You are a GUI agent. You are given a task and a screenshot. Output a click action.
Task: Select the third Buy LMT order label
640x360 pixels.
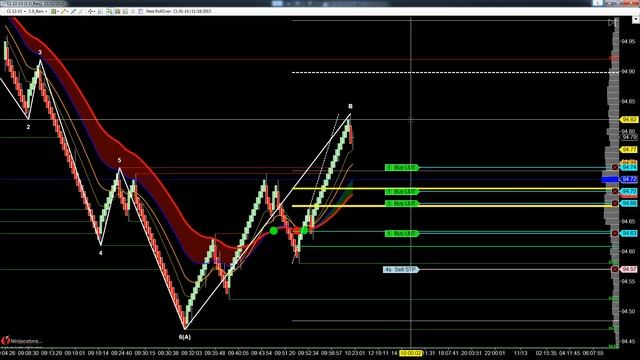tap(402, 203)
